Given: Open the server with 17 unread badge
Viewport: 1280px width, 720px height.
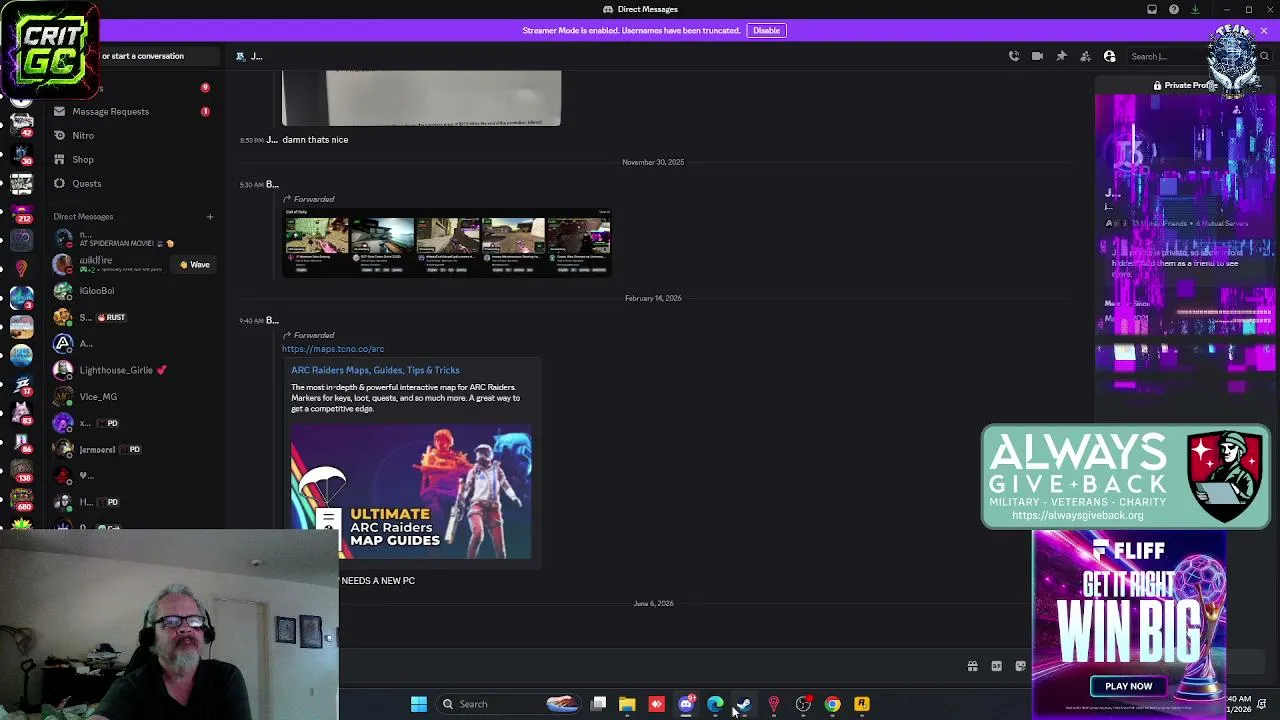Looking at the screenshot, I should coord(21,385).
